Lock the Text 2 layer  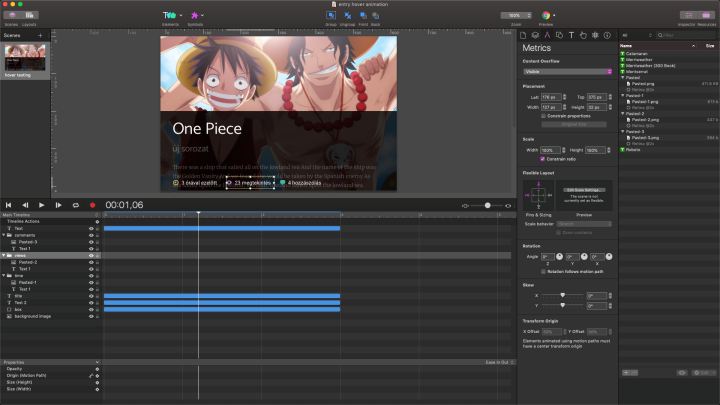coord(97,303)
